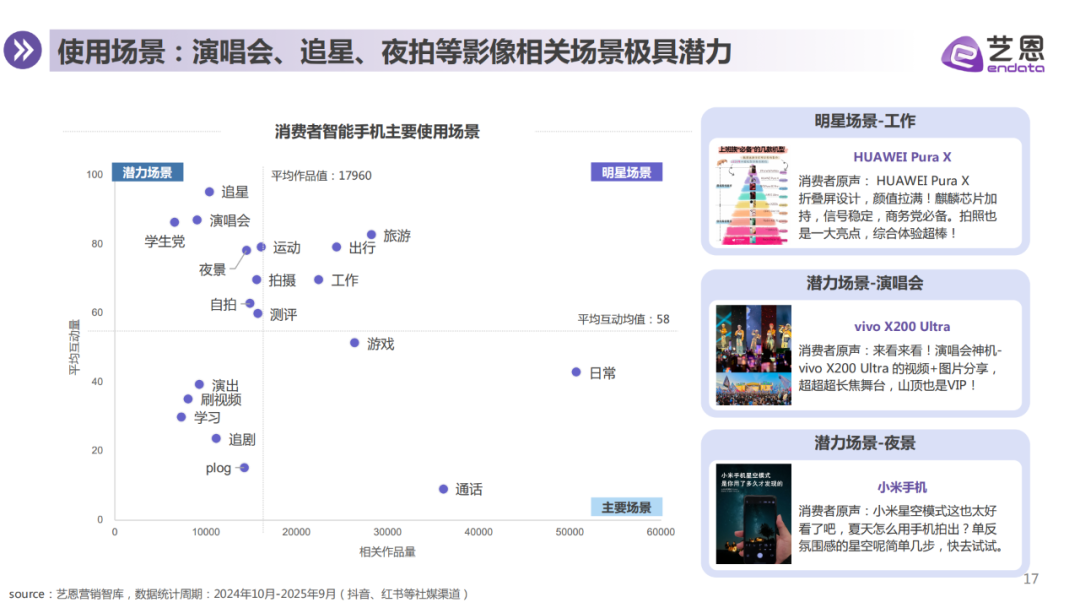
Task: Click the 刷视频 data point label
Action: point(220,399)
